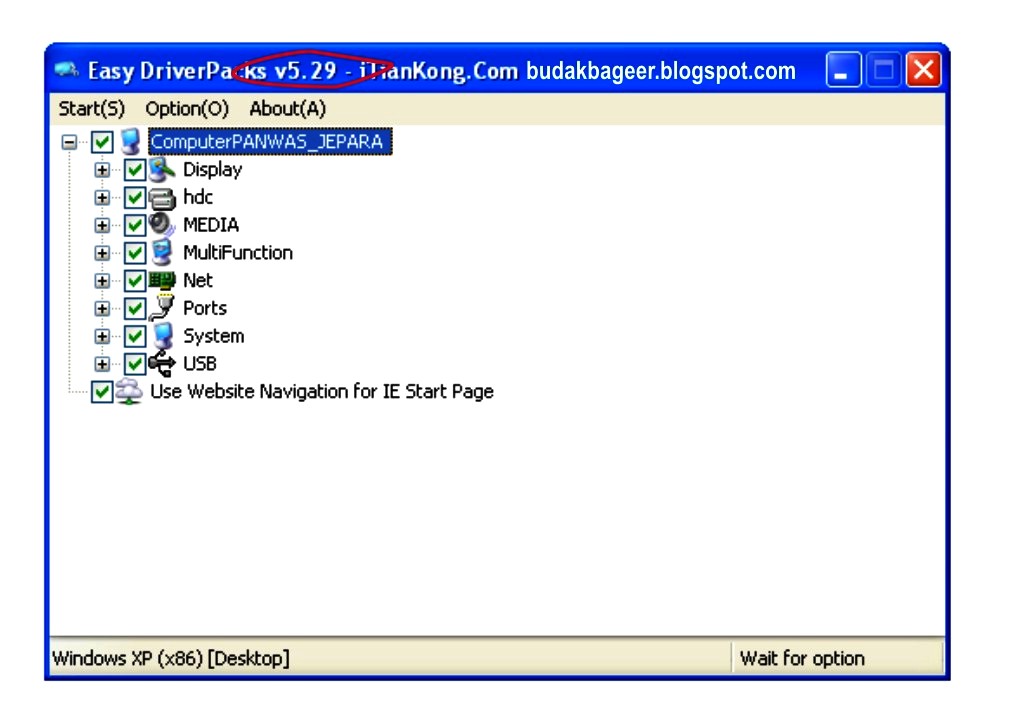Toggle the MEDIA drivers checkbox
Viewport: 1011px width, 724px height.
click(134, 225)
